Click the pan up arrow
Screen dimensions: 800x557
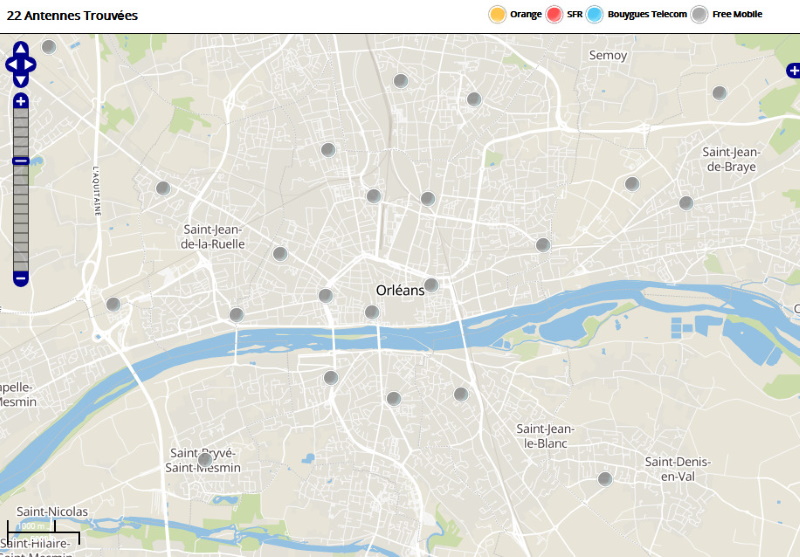21,48
